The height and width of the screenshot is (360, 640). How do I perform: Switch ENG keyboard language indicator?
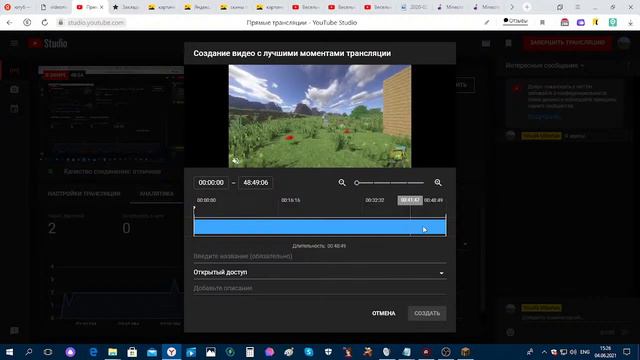(585, 352)
